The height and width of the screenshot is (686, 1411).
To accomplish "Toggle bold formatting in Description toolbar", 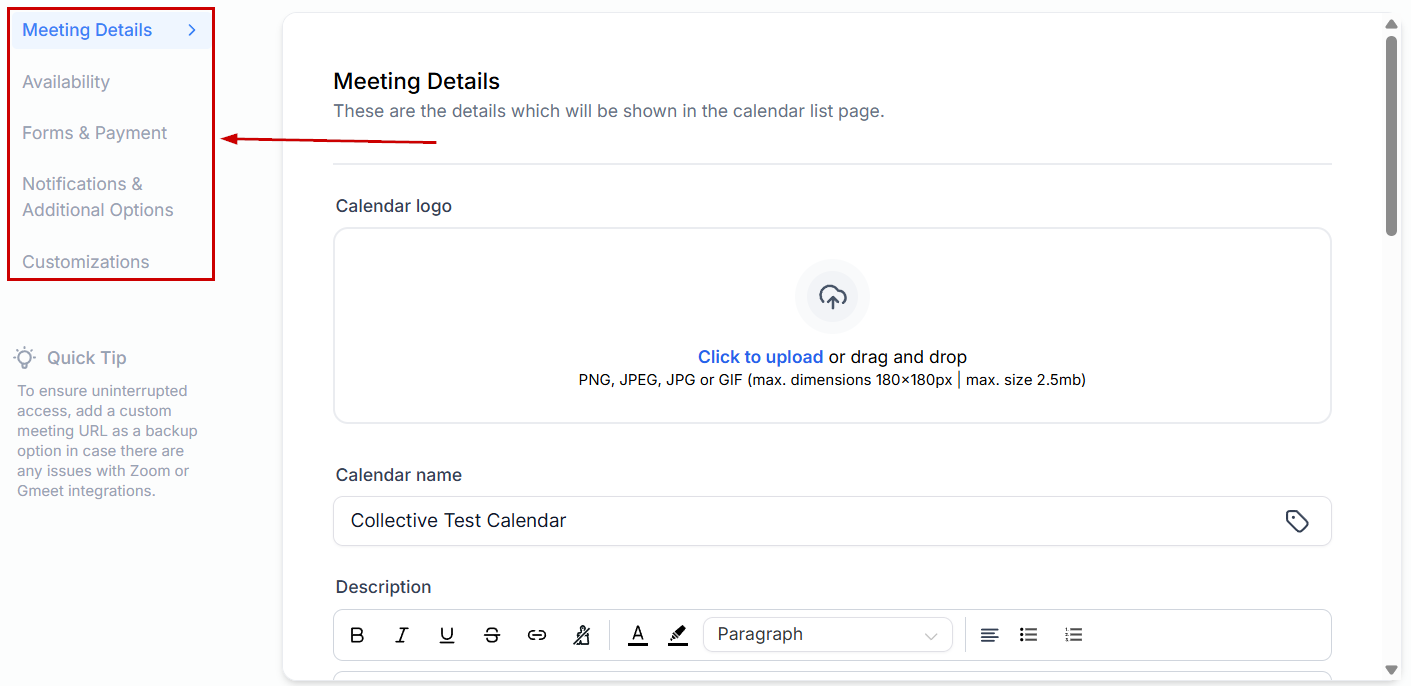I will tap(357, 635).
